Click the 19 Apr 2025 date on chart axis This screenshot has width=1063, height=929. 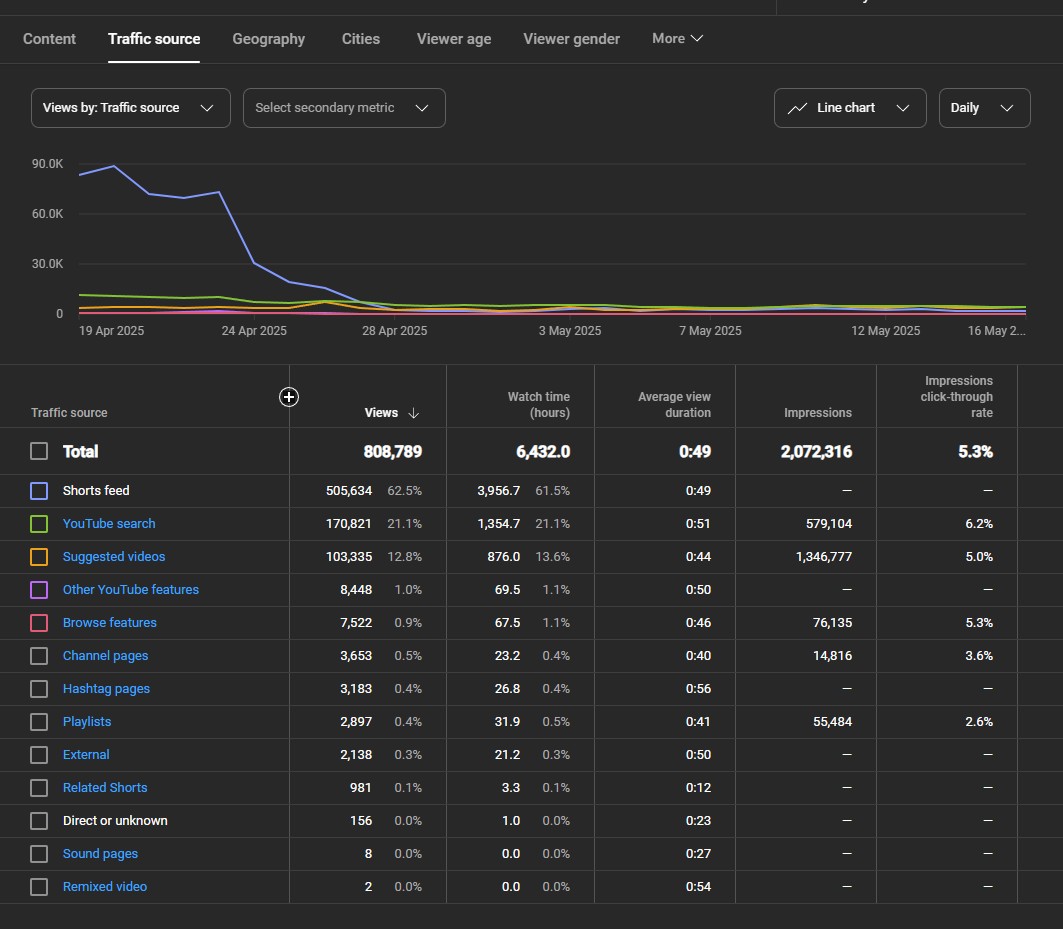(112, 331)
